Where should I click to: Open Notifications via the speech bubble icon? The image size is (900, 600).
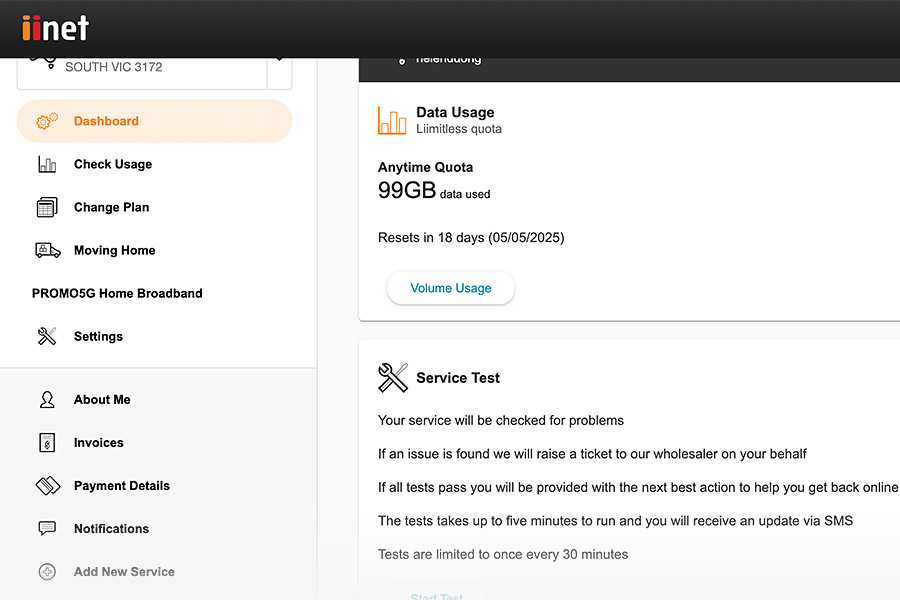point(47,528)
